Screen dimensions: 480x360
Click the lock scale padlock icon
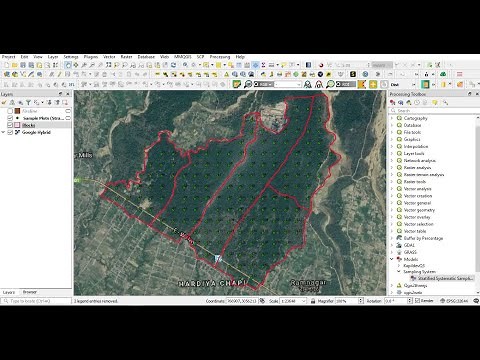pos(313,301)
